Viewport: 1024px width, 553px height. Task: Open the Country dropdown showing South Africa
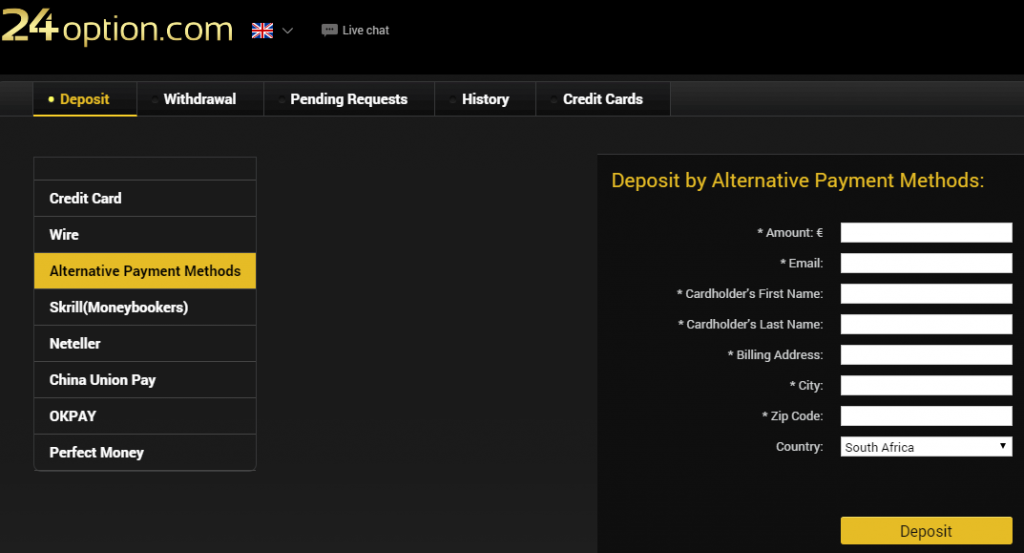coord(926,447)
